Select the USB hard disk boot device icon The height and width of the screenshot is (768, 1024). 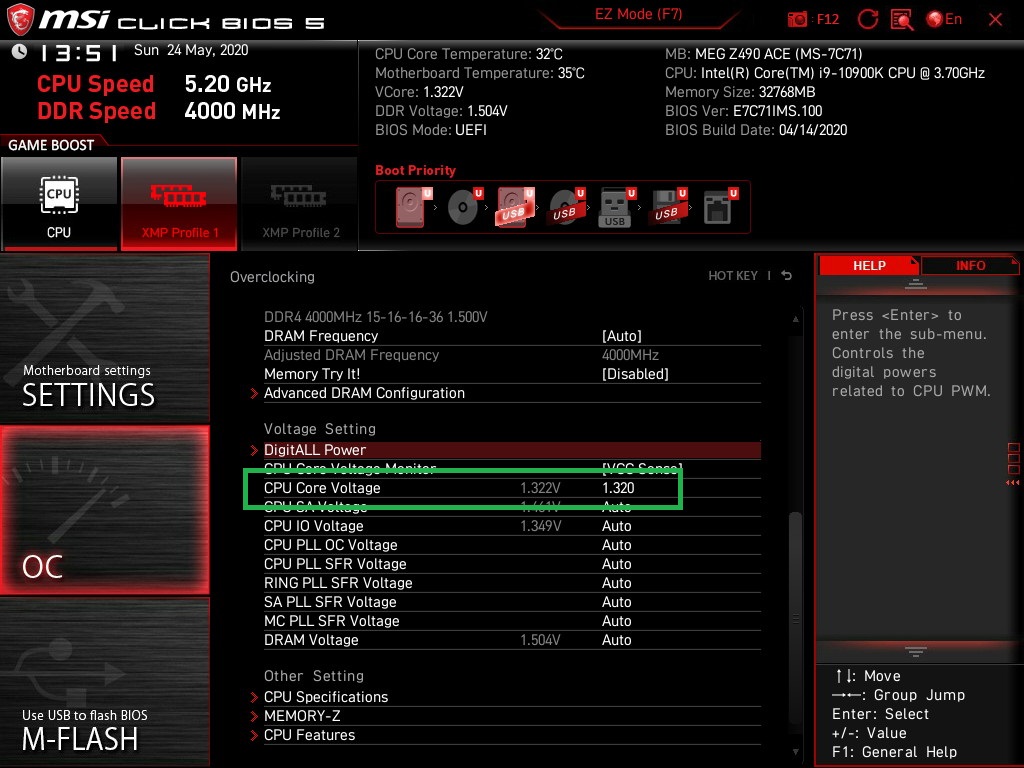tap(516, 206)
